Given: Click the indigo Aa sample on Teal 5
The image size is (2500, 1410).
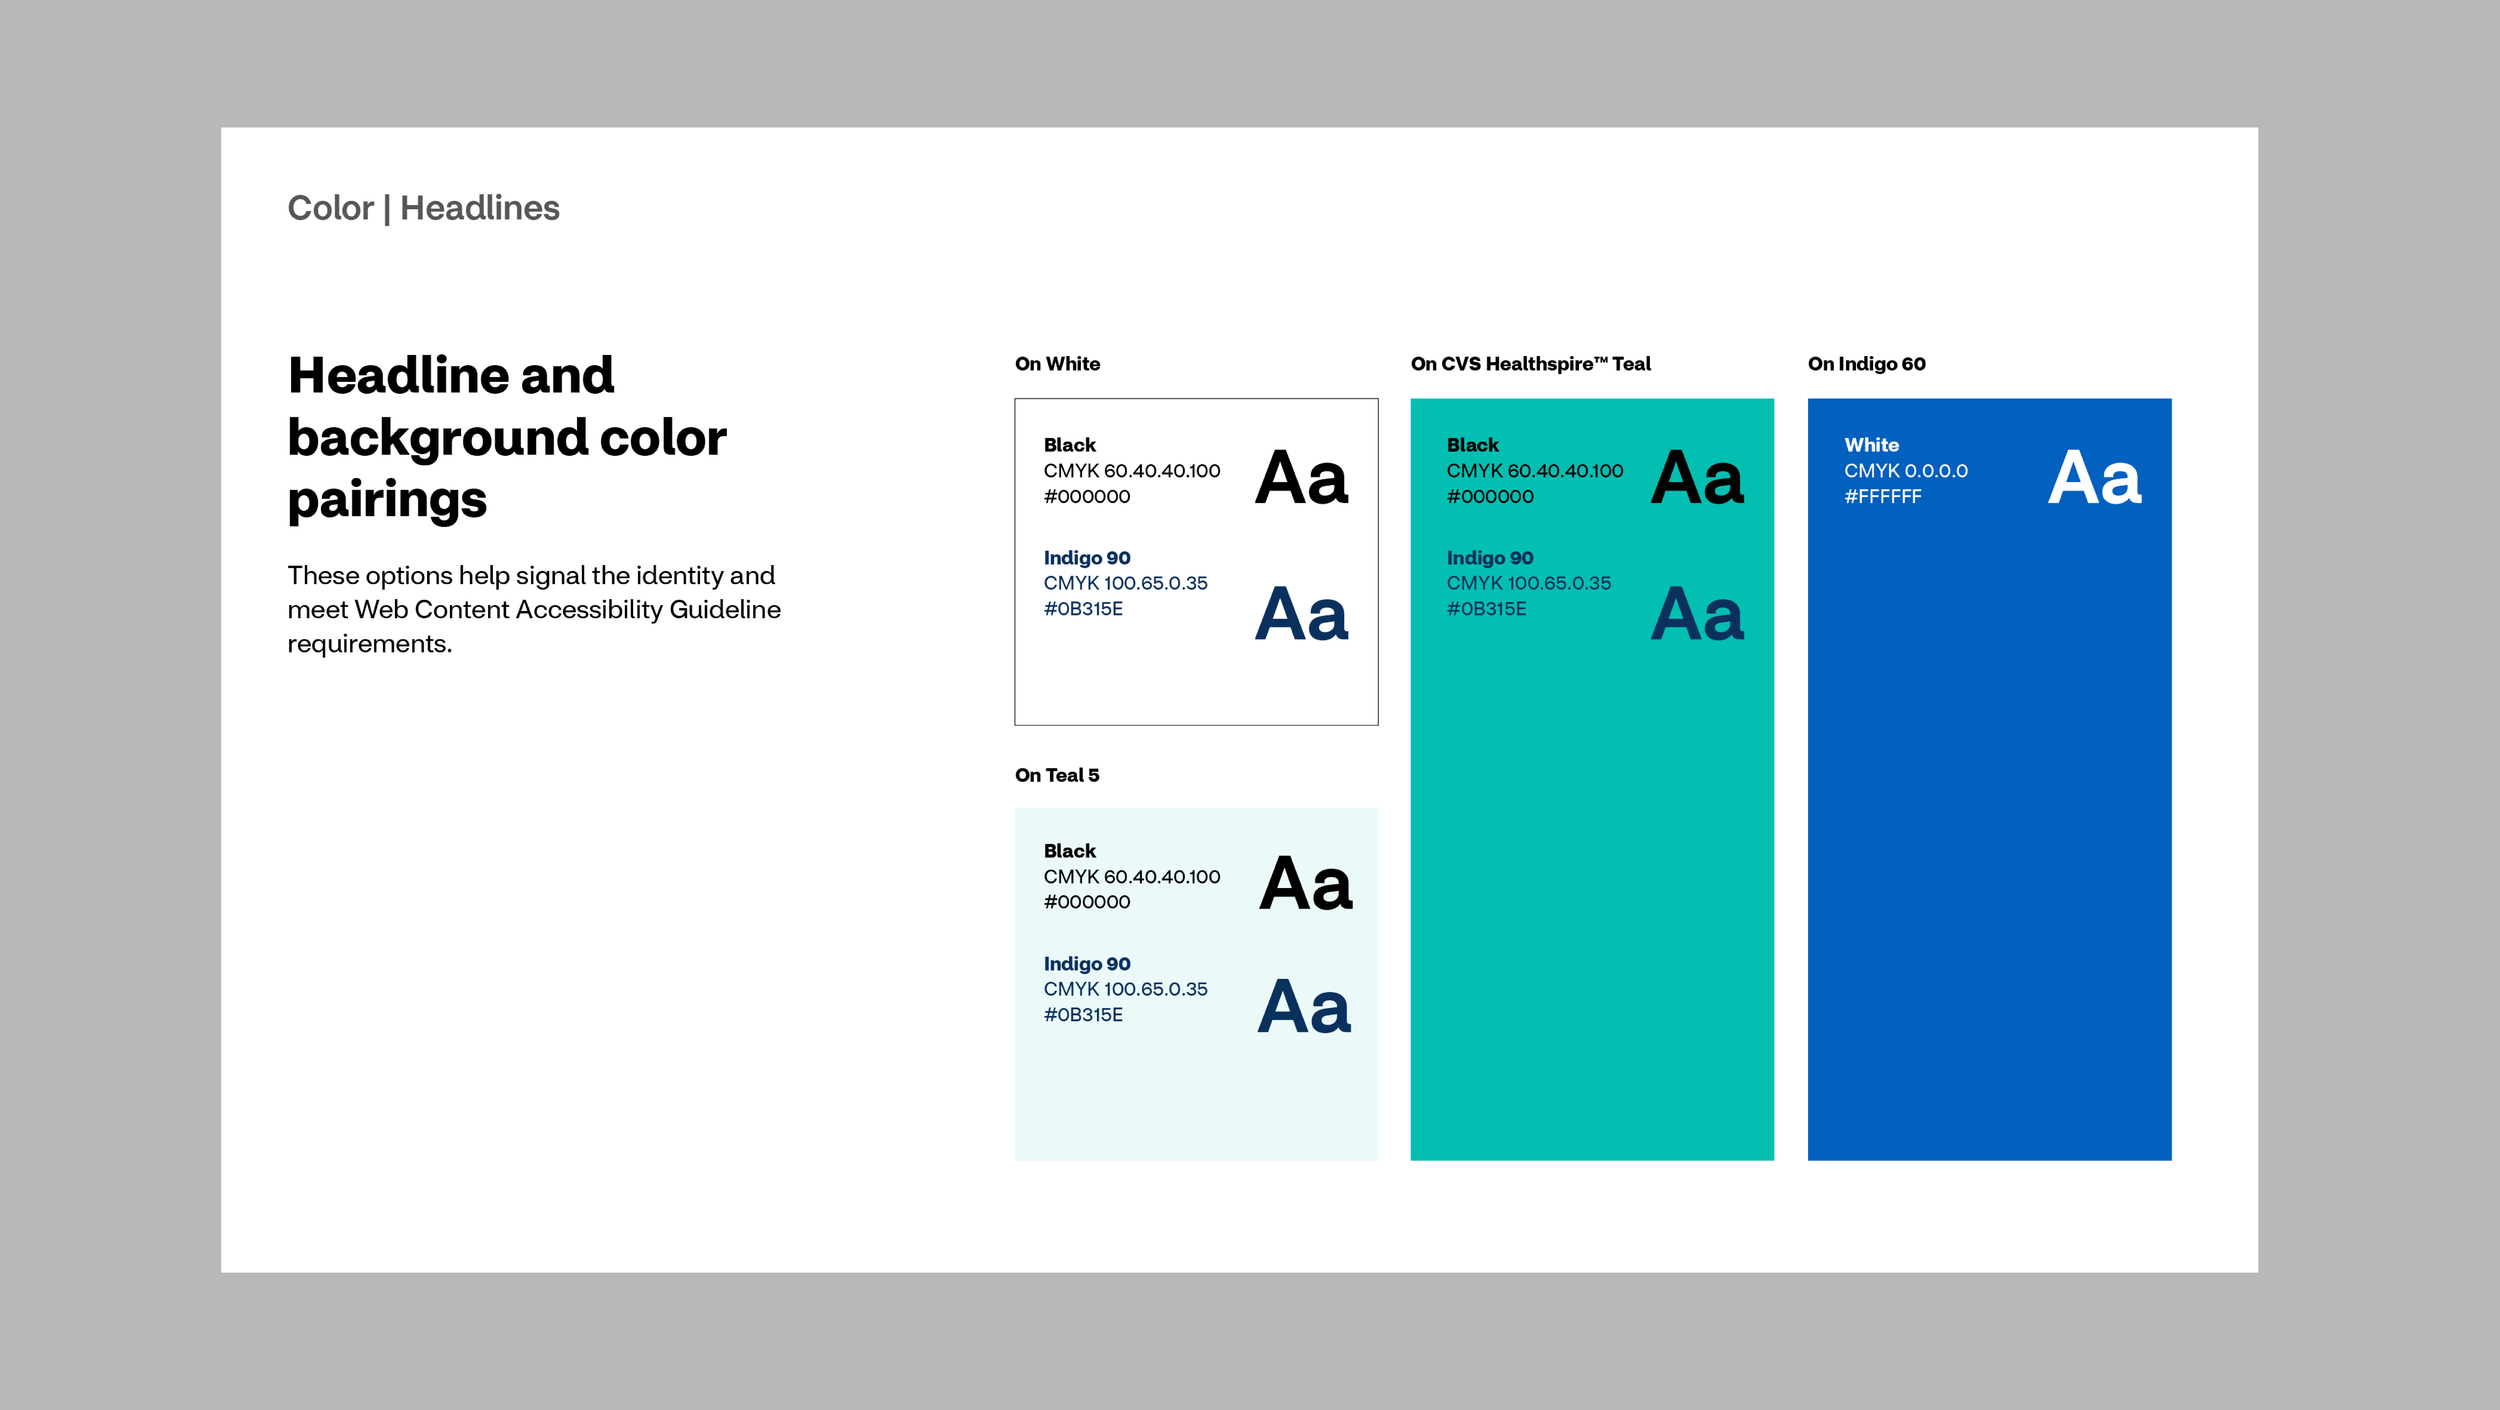Looking at the screenshot, I should point(1304,1007).
